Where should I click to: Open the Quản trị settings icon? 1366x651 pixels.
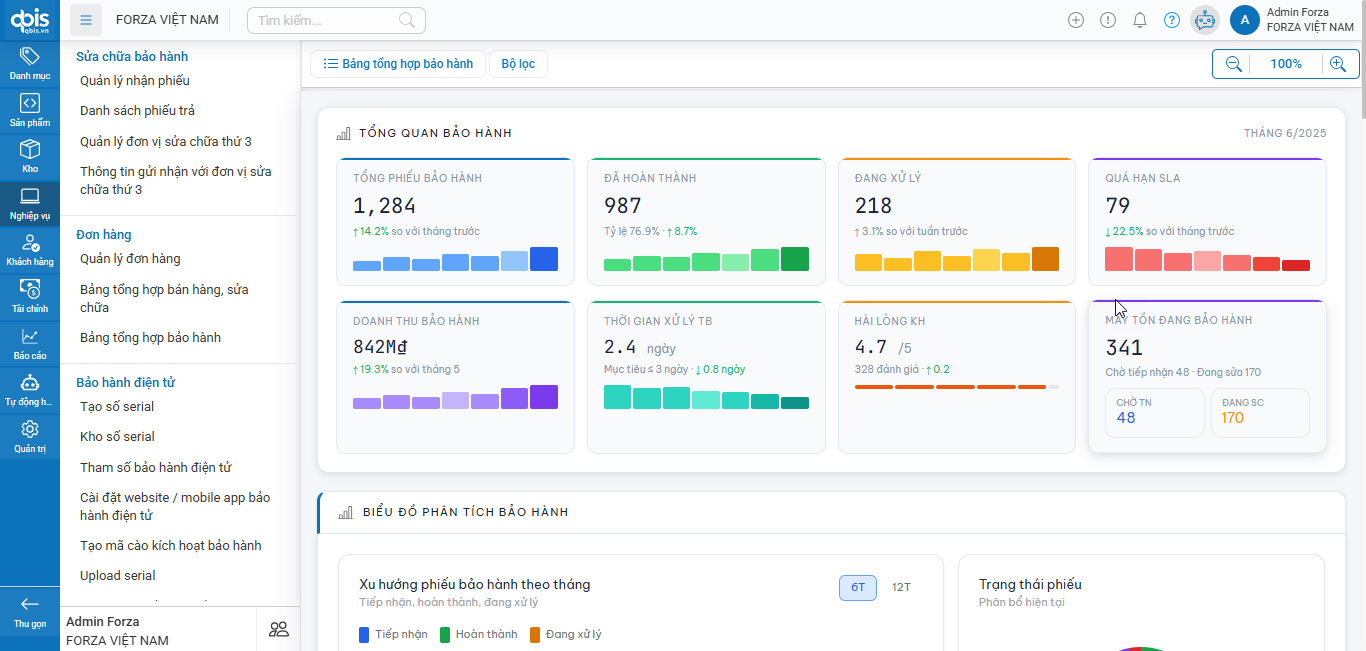click(x=29, y=434)
